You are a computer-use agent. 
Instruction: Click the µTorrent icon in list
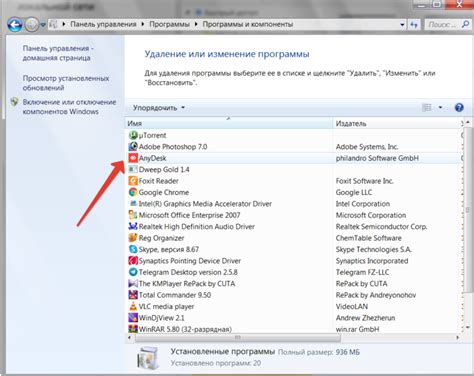(x=133, y=135)
